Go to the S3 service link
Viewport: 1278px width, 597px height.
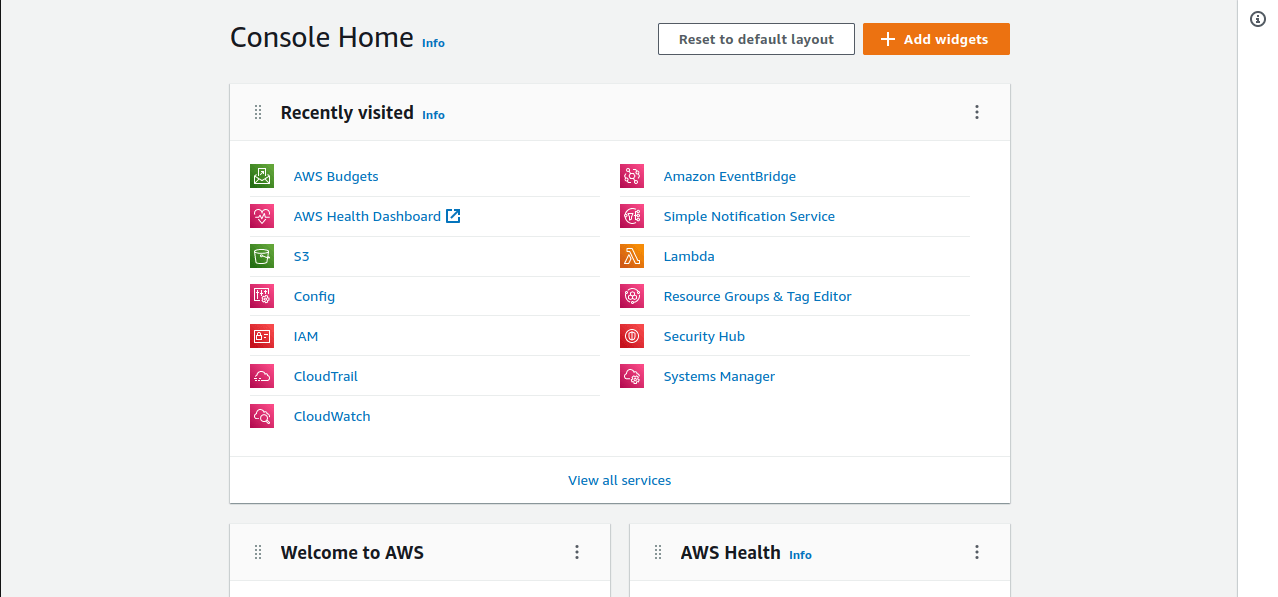302,256
